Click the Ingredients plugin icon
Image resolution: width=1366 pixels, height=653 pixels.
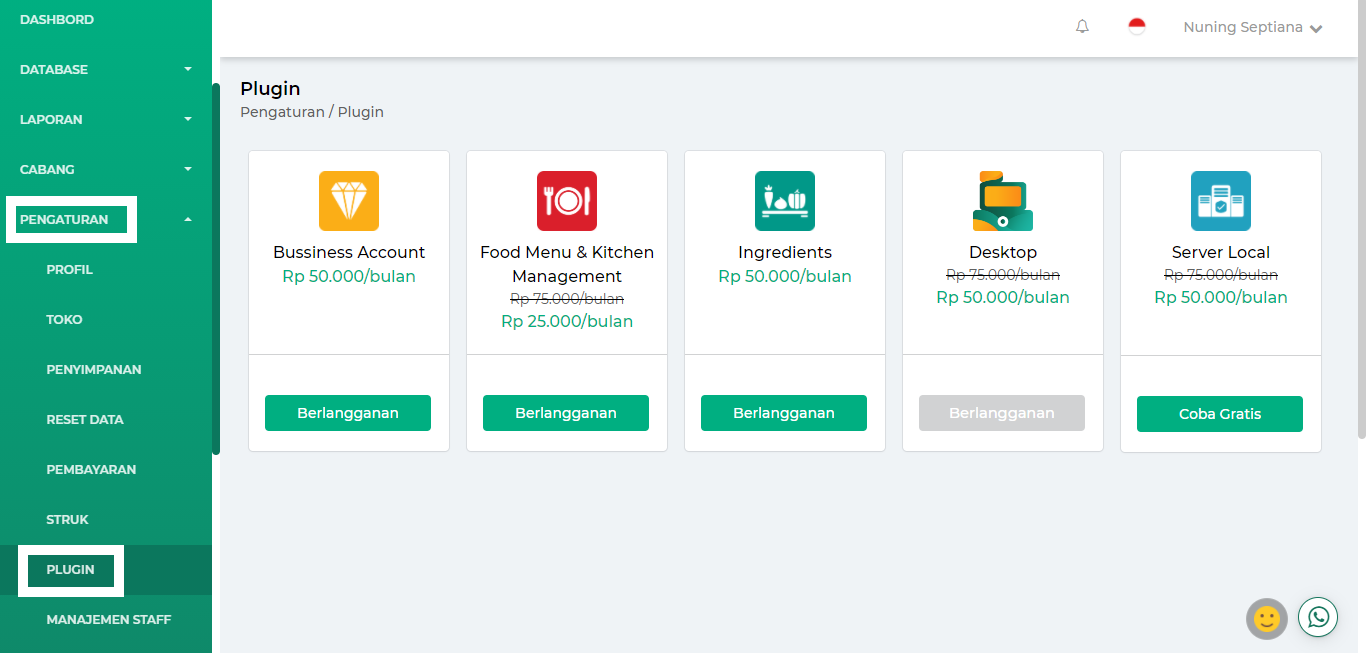click(x=784, y=201)
